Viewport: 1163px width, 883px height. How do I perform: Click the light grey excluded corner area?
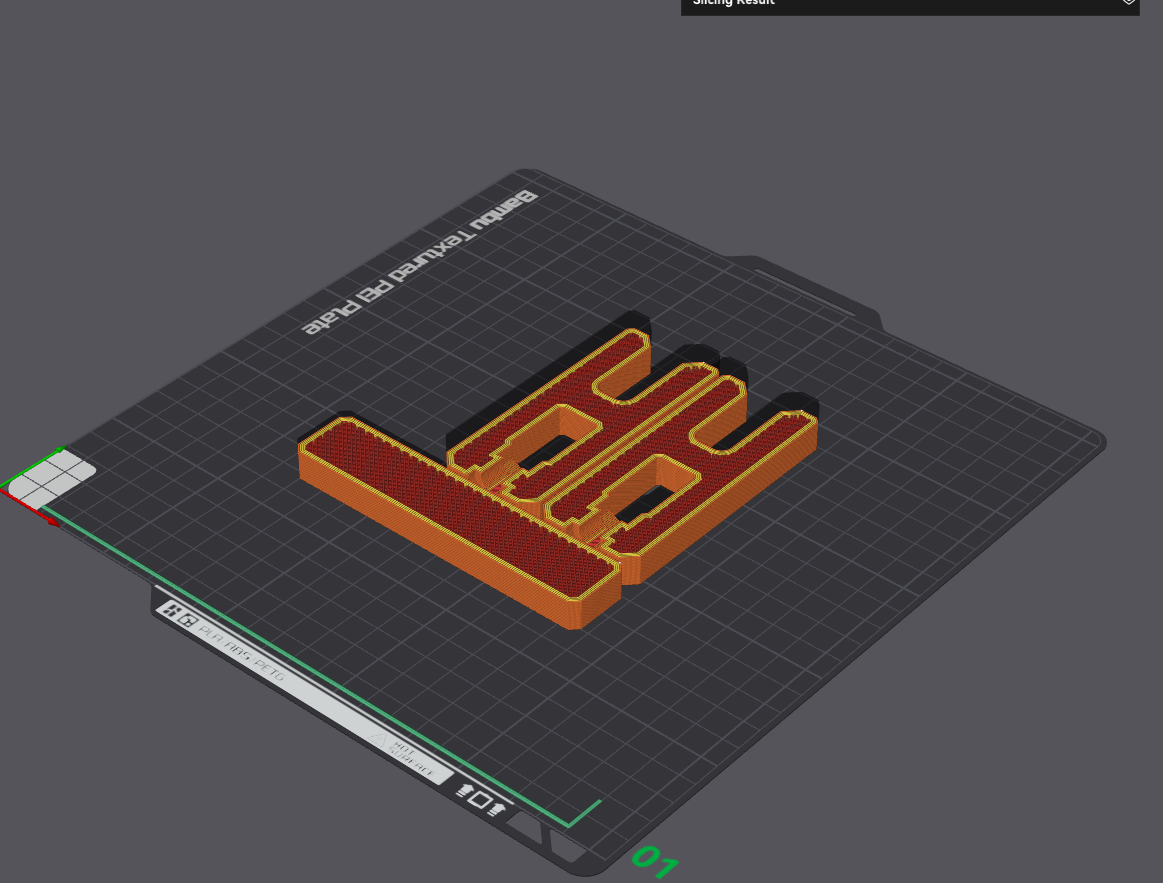(51, 479)
